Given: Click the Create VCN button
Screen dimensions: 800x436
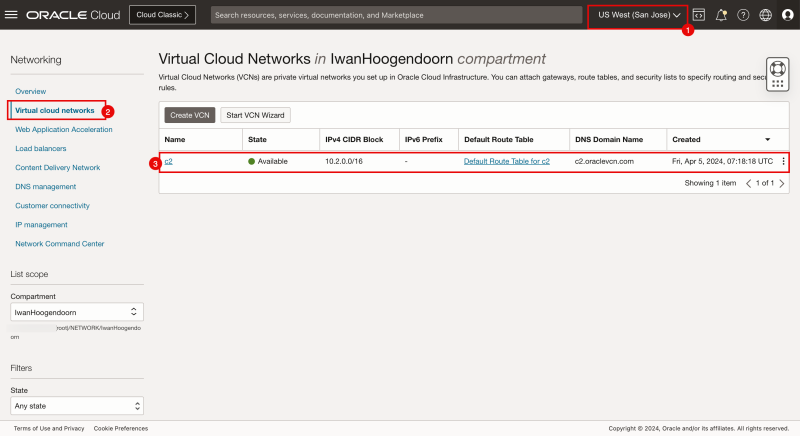Looking at the screenshot, I should pyautogui.click(x=189, y=115).
